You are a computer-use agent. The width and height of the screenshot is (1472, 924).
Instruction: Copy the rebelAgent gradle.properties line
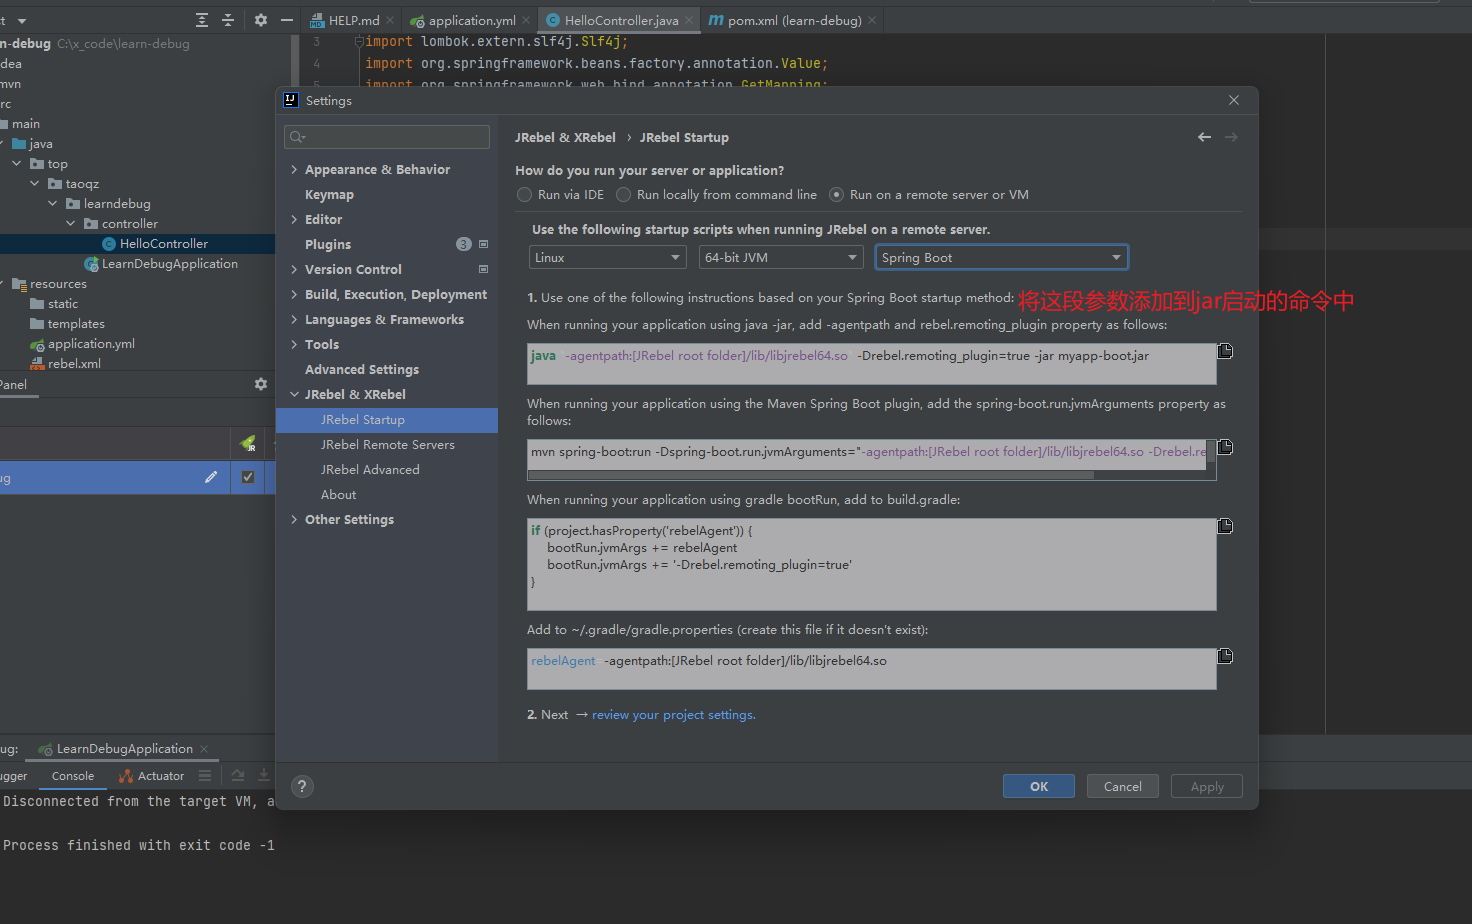pyautogui.click(x=1225, y=656)
